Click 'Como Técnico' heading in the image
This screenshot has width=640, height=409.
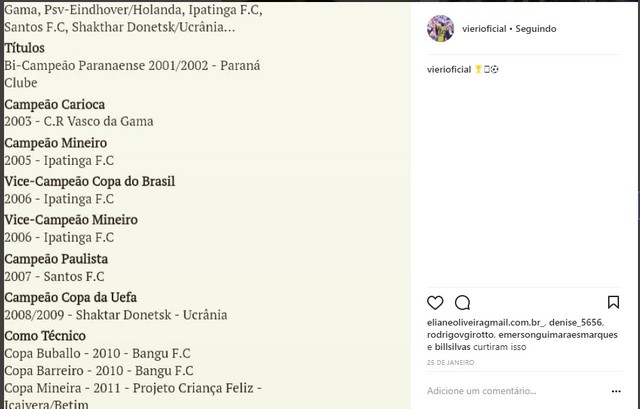(45, 335)
